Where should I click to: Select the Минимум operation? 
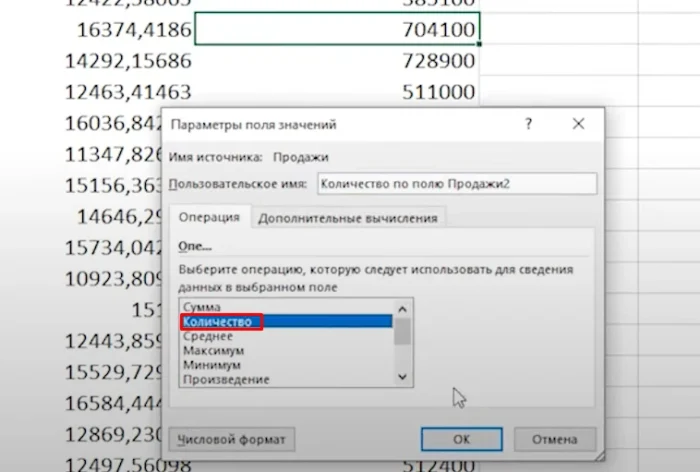[210, 365]
